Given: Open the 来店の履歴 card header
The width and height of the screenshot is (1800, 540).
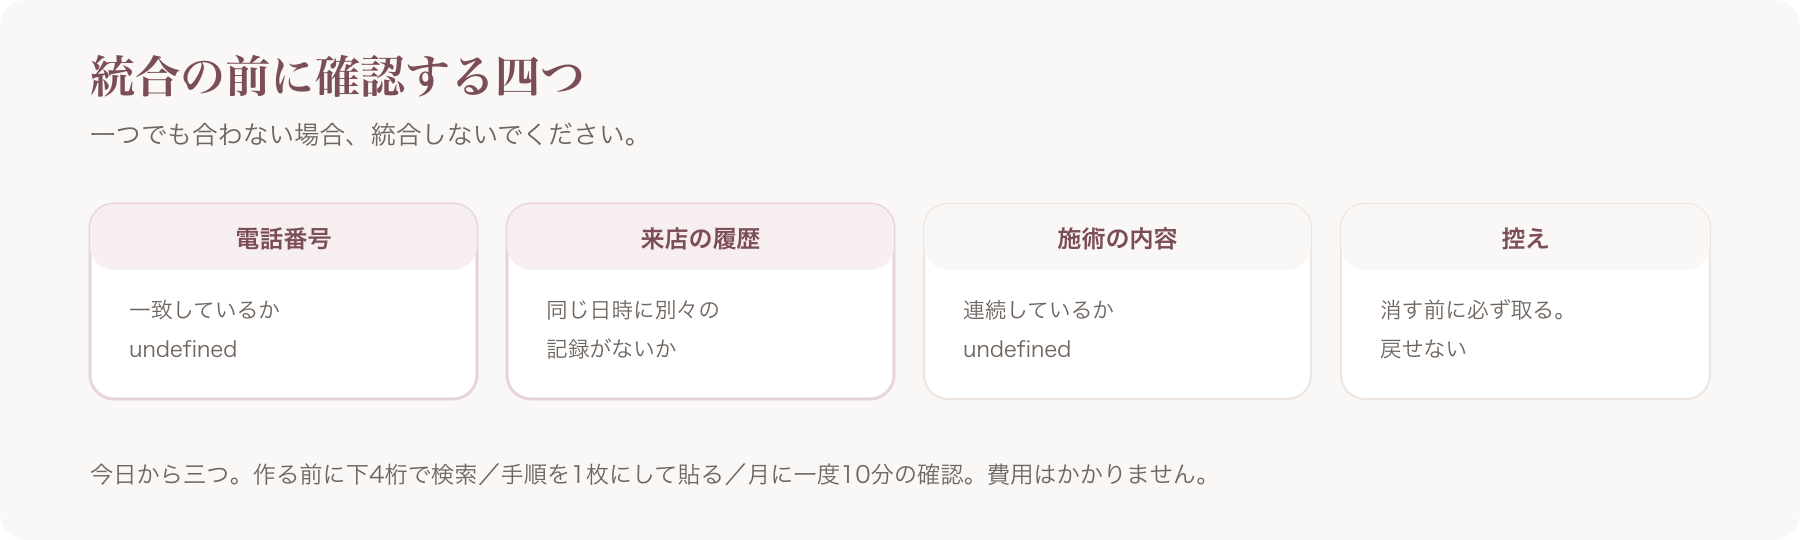Looking at the screenshot, I should (700, 238).
